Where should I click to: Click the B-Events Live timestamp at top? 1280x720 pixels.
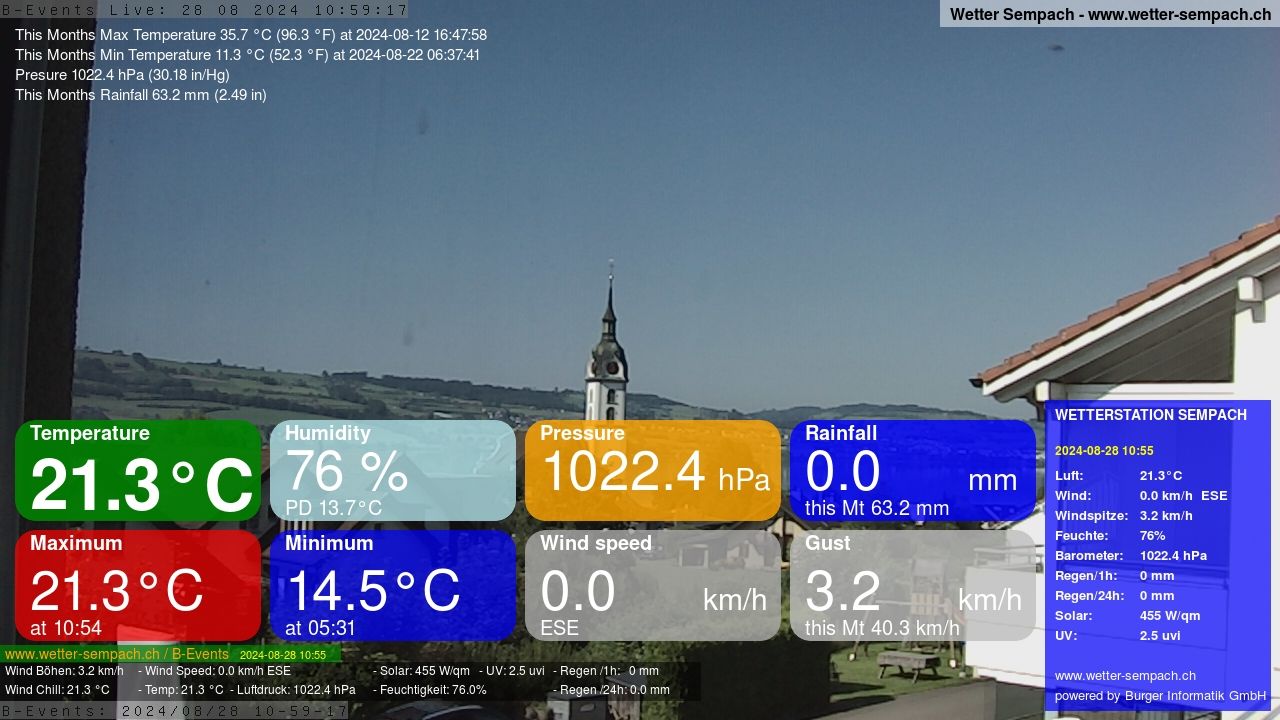click(x=204, y=10)
